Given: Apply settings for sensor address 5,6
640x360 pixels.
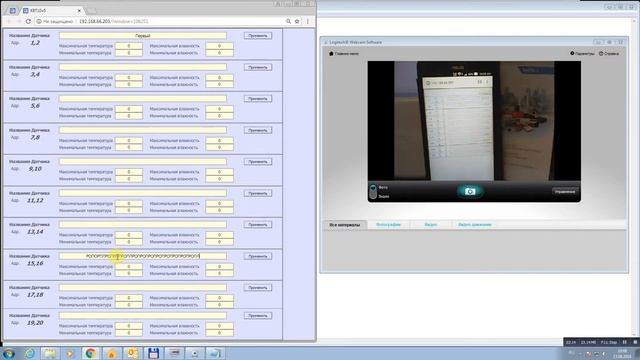Looking at the screenshot, I should coord(258,98).
